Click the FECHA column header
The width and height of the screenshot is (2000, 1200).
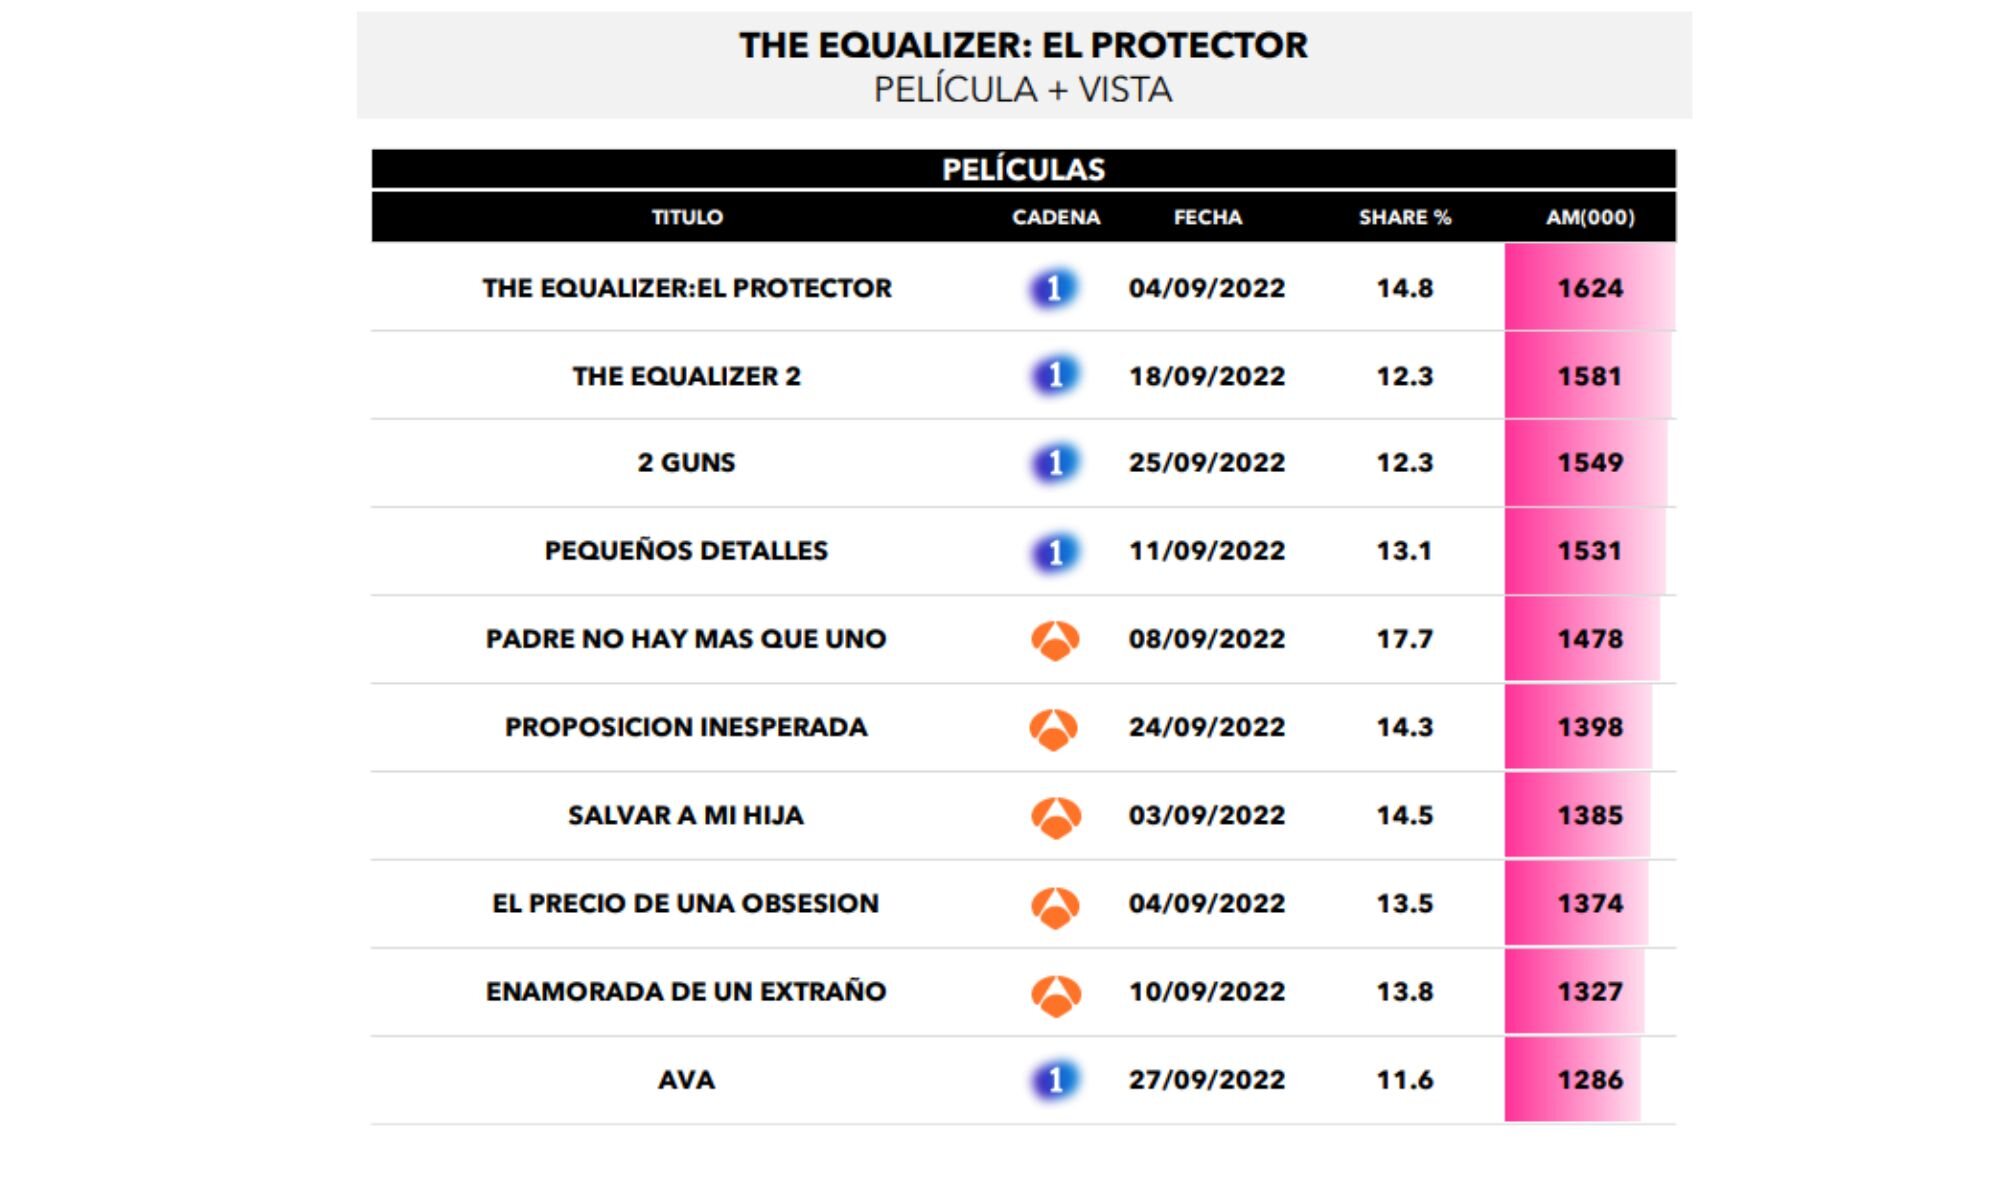(x=1207, y=217)
